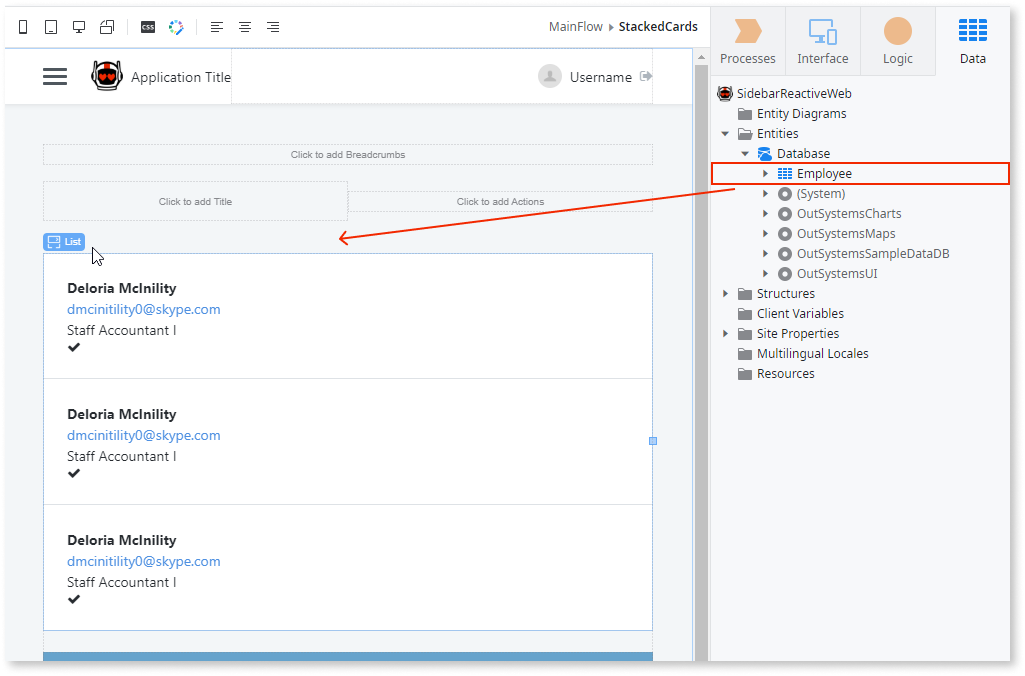1025x676 pixels.
Task: Apply left alignment from the toolbar
Action: point(217,27)
